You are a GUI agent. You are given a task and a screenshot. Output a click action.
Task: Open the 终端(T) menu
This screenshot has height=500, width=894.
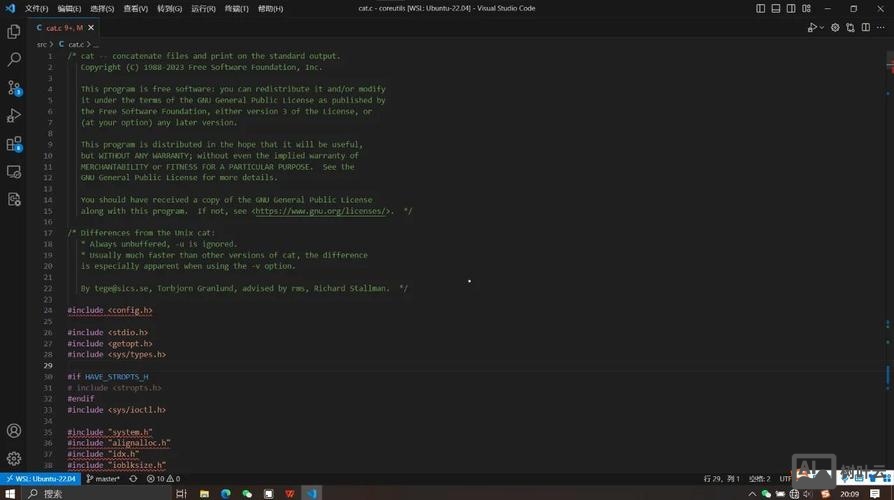tap(236, 8)
